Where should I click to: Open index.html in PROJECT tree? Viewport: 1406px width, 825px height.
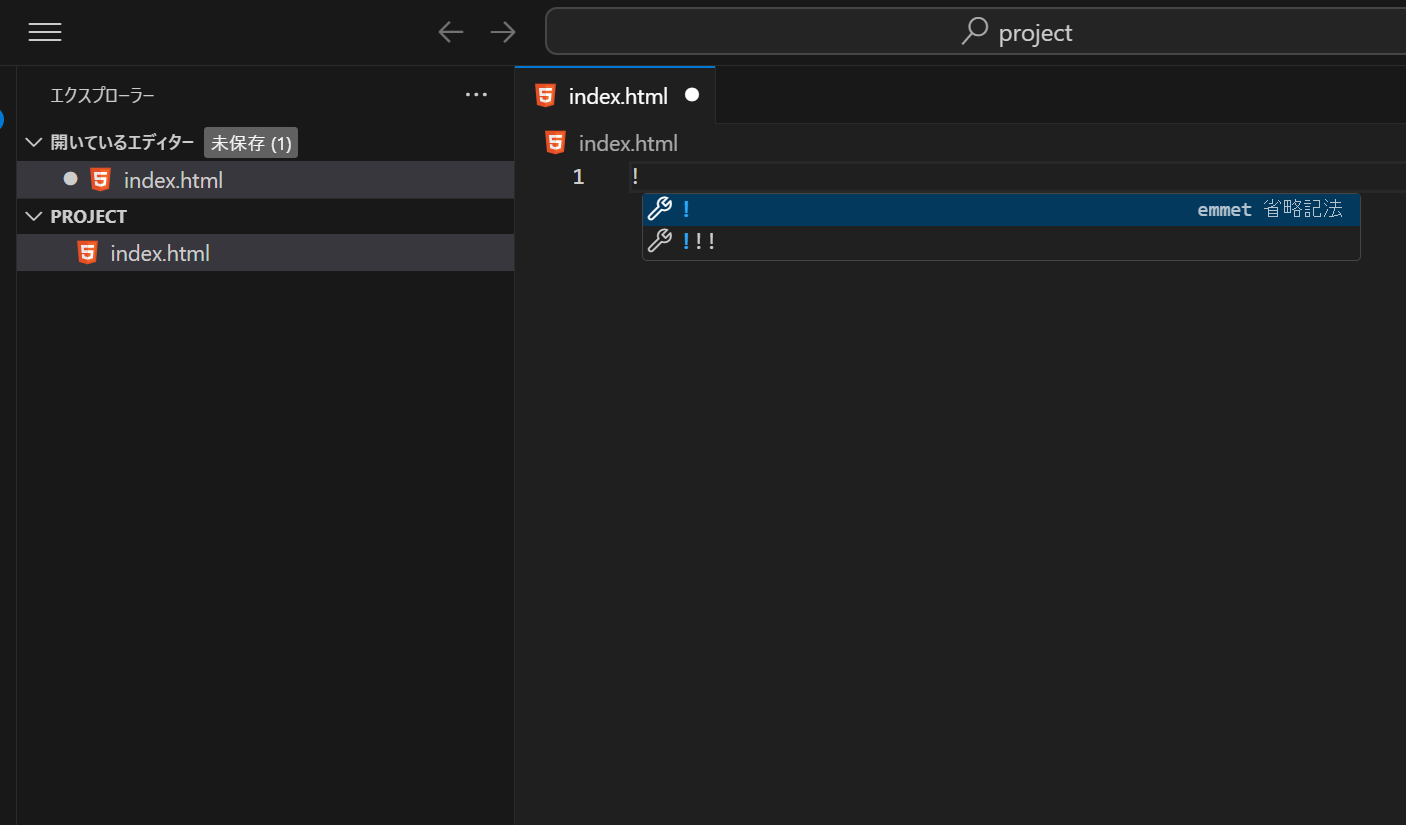coord(265,253)
